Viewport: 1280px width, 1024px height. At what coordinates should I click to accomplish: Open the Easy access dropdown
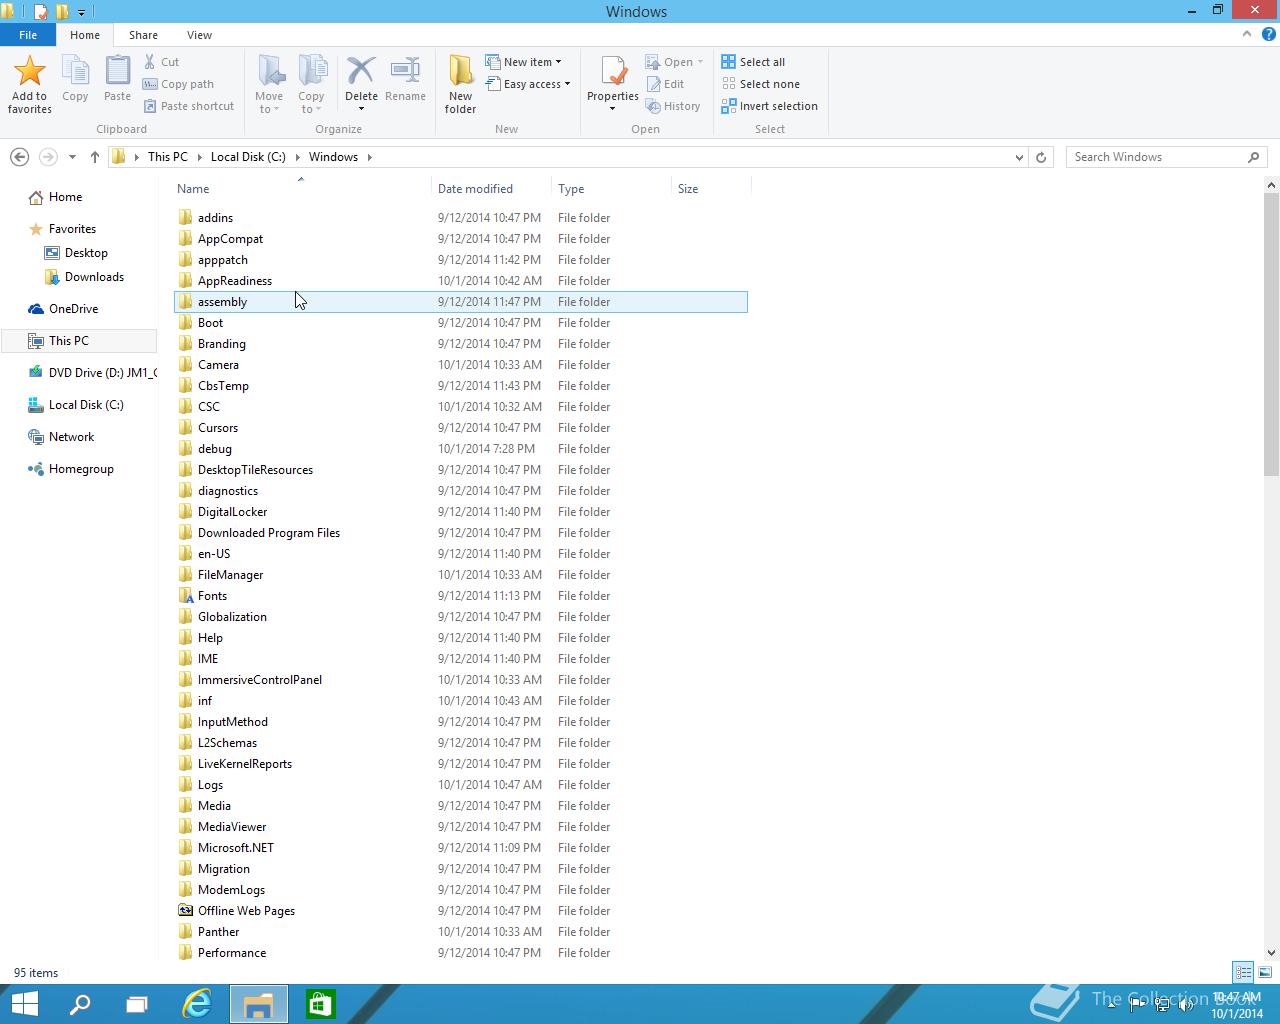click(528, 84)
